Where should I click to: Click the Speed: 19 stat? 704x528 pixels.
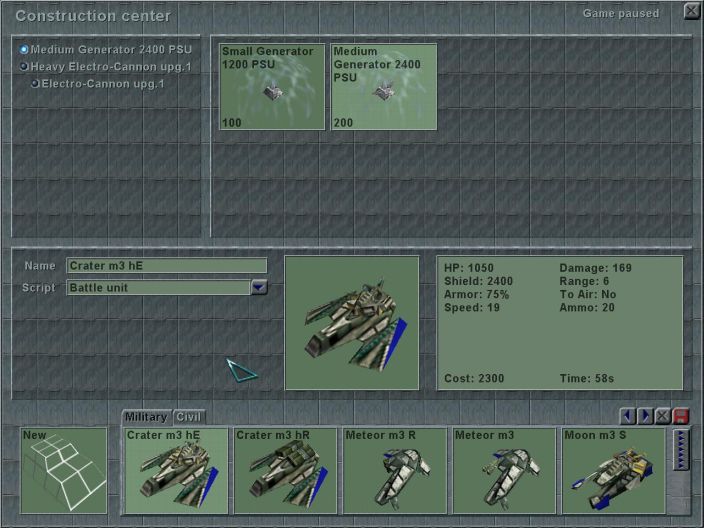coord(472,308)
